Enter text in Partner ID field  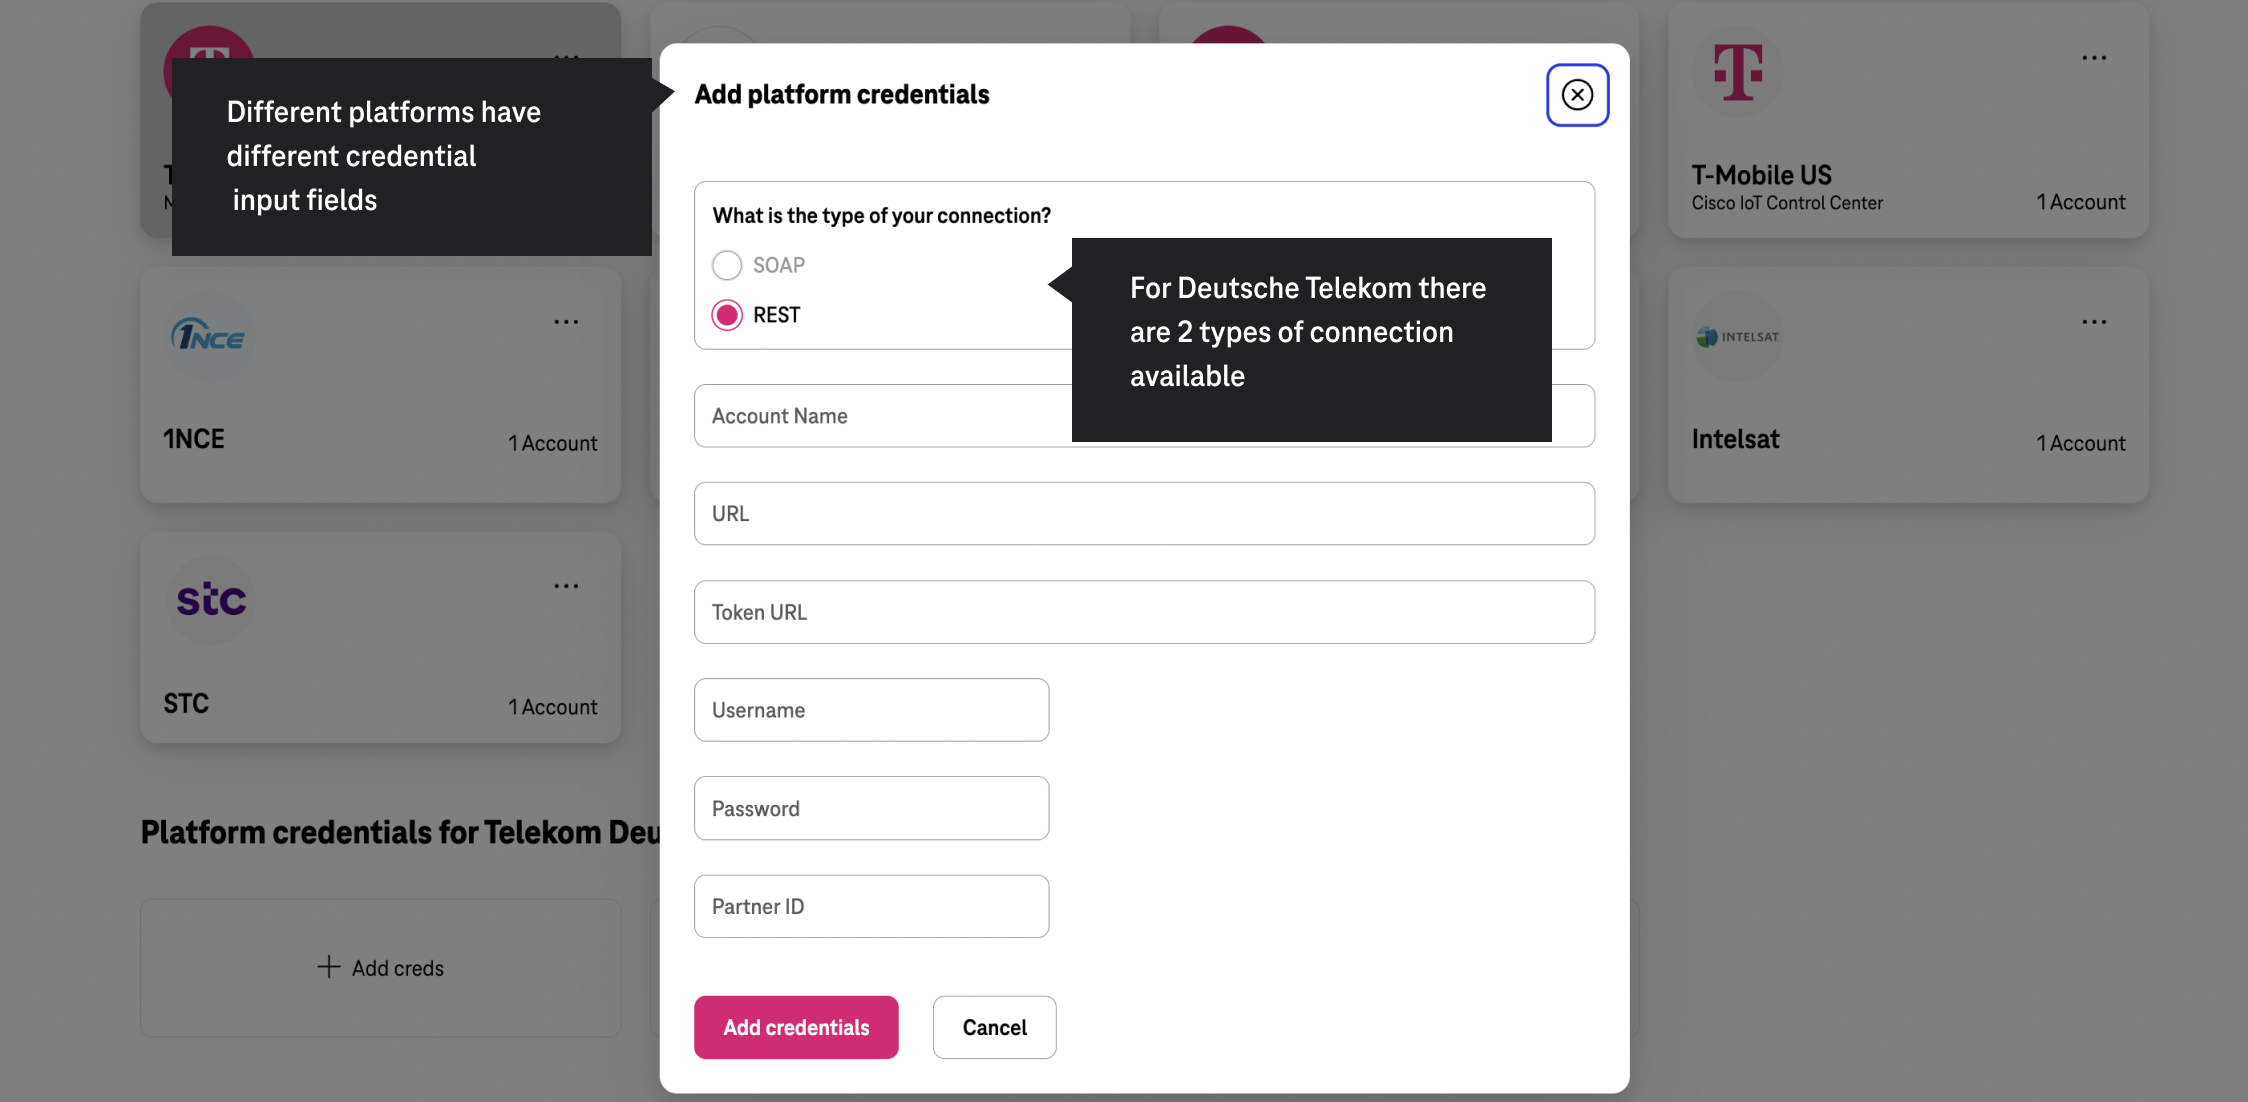[x=872, y=906]
